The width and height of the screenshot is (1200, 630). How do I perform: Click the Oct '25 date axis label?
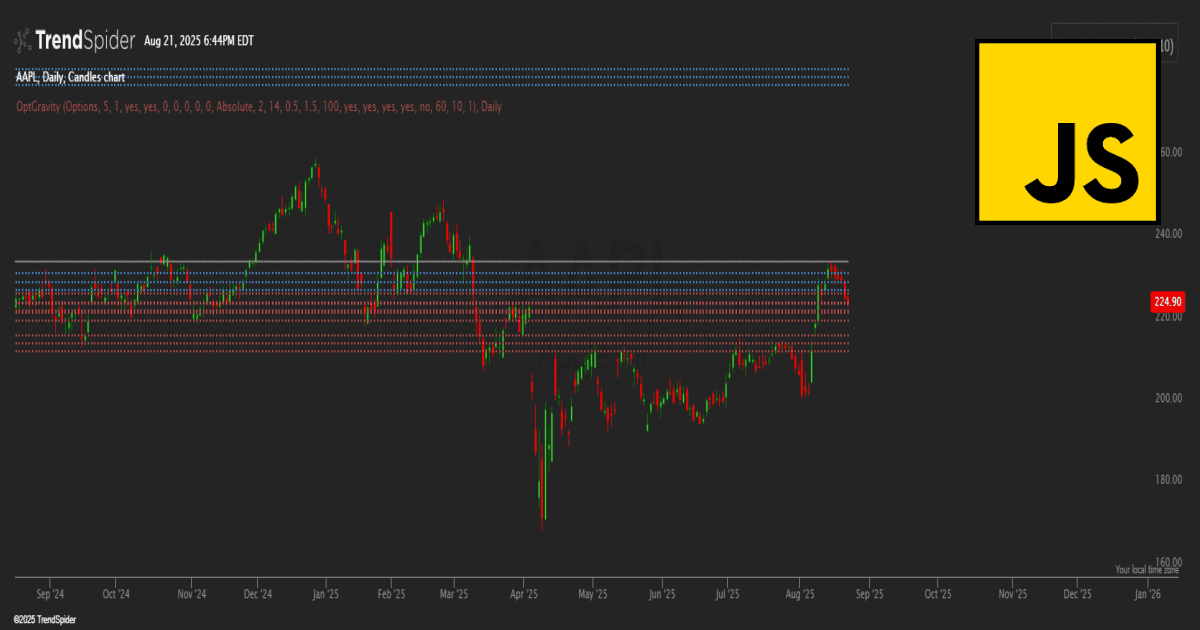[x=937, y=594]
